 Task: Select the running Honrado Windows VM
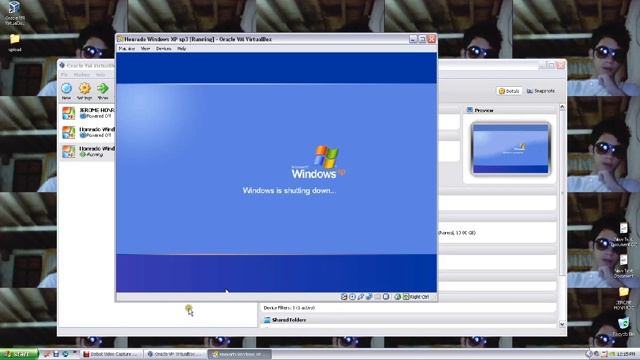click(x=88, y=151)
